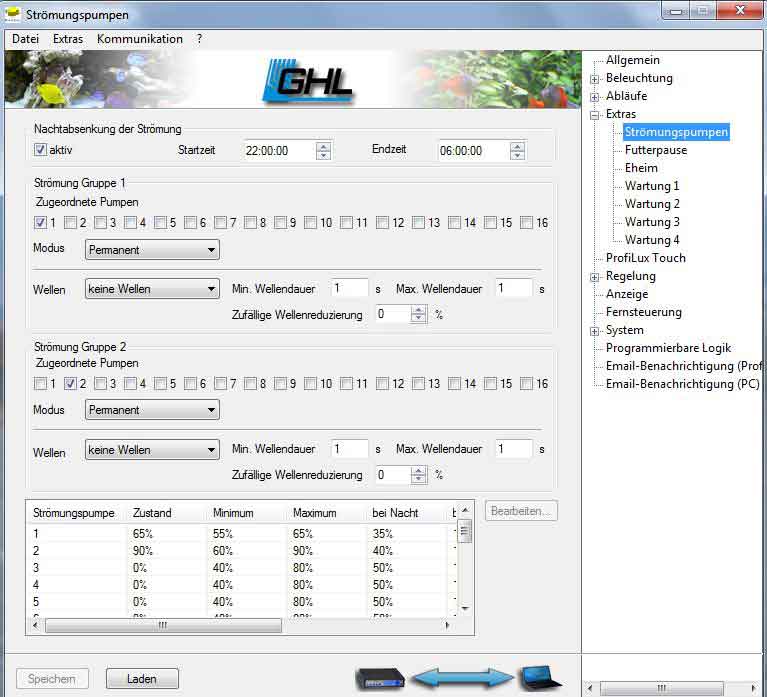Click the blue double-arrow transfer icon
Image resolution: width=767 pixels, height=697 pixels.
(x=461, y=678)
